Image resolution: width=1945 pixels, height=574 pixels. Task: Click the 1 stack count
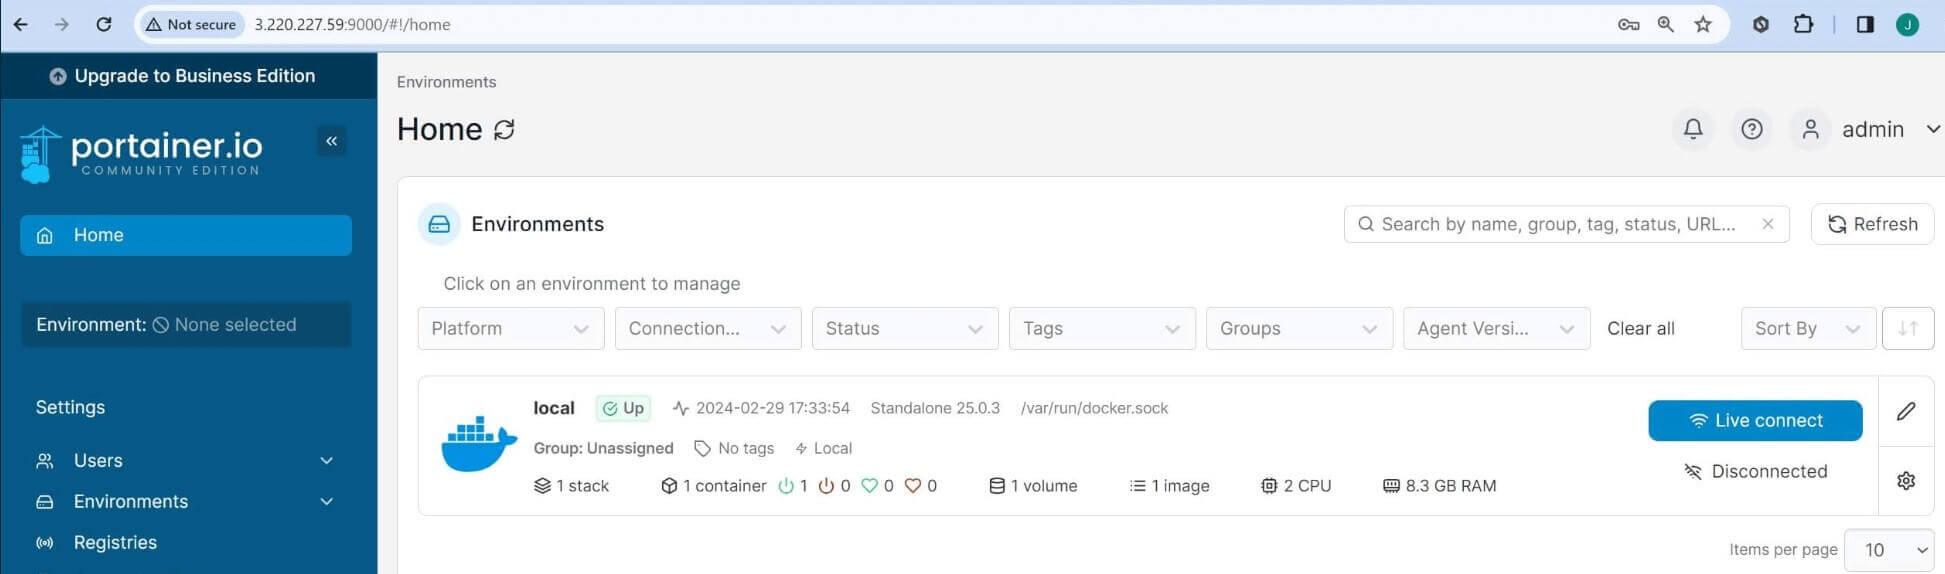click(x=572, y=486)
